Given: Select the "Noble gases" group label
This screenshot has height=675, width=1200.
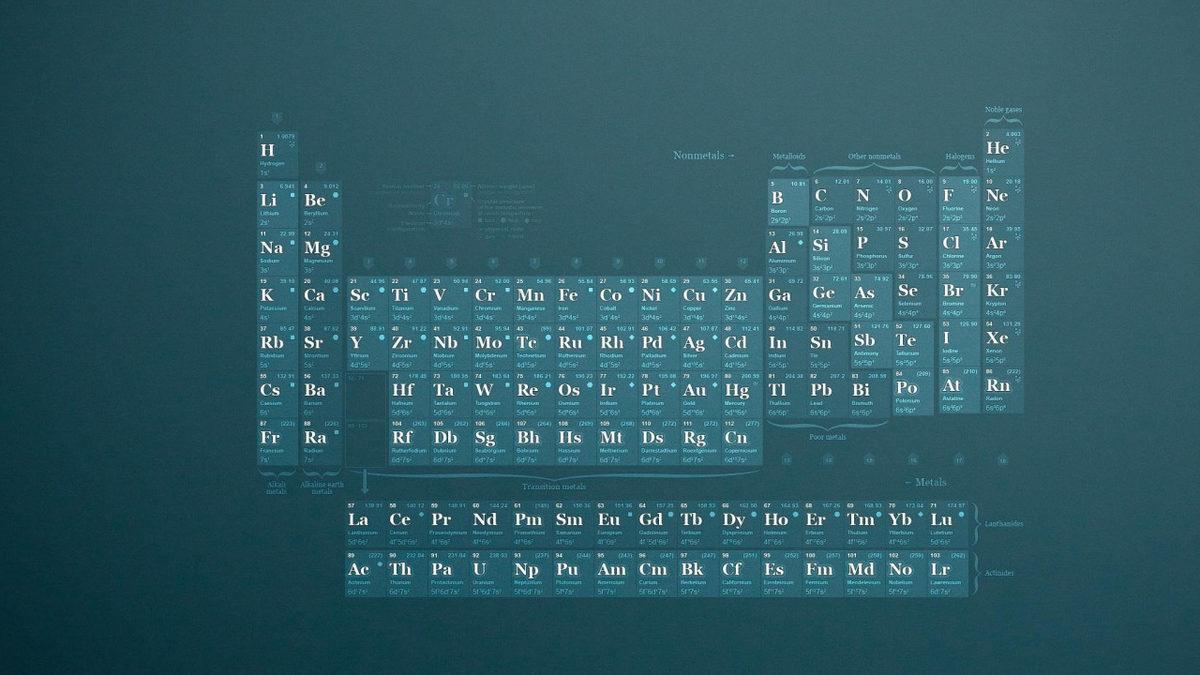Looking at the screenshot, I should [1003, 109].
